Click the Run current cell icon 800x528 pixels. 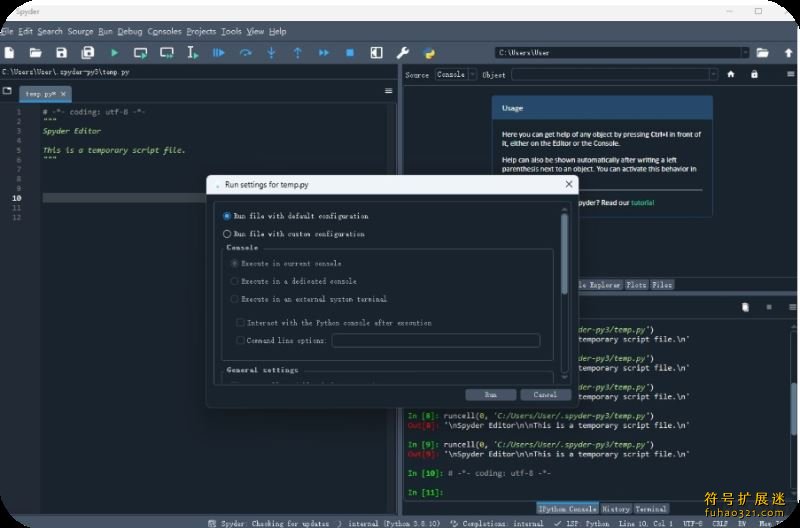tap(140, 53)
